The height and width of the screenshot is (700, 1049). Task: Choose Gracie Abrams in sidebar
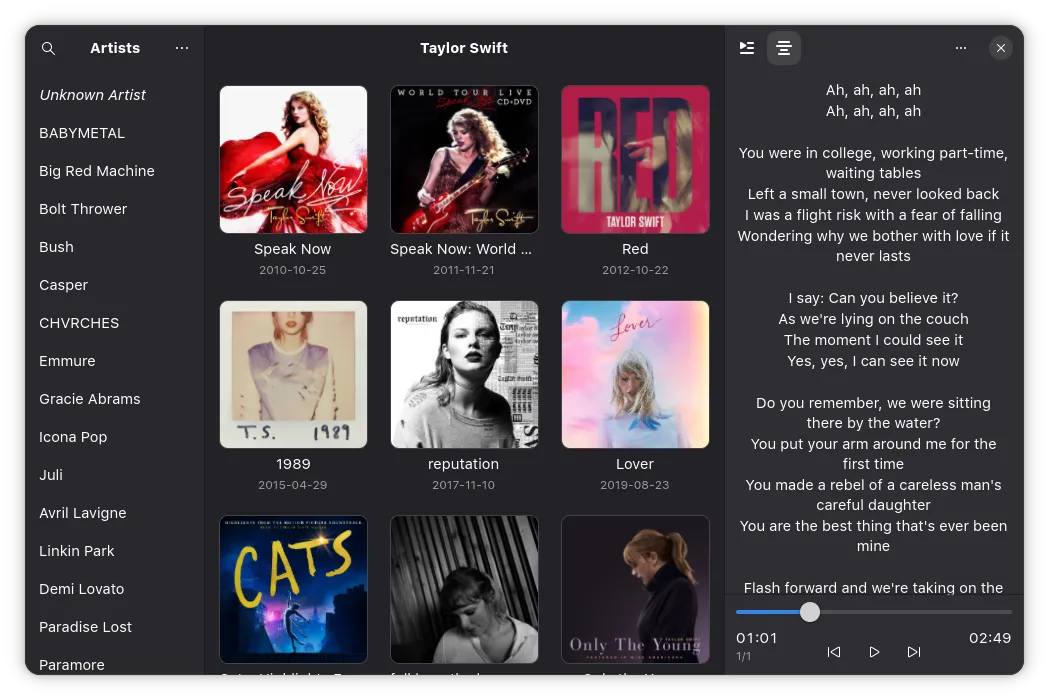tap(90, 399)
